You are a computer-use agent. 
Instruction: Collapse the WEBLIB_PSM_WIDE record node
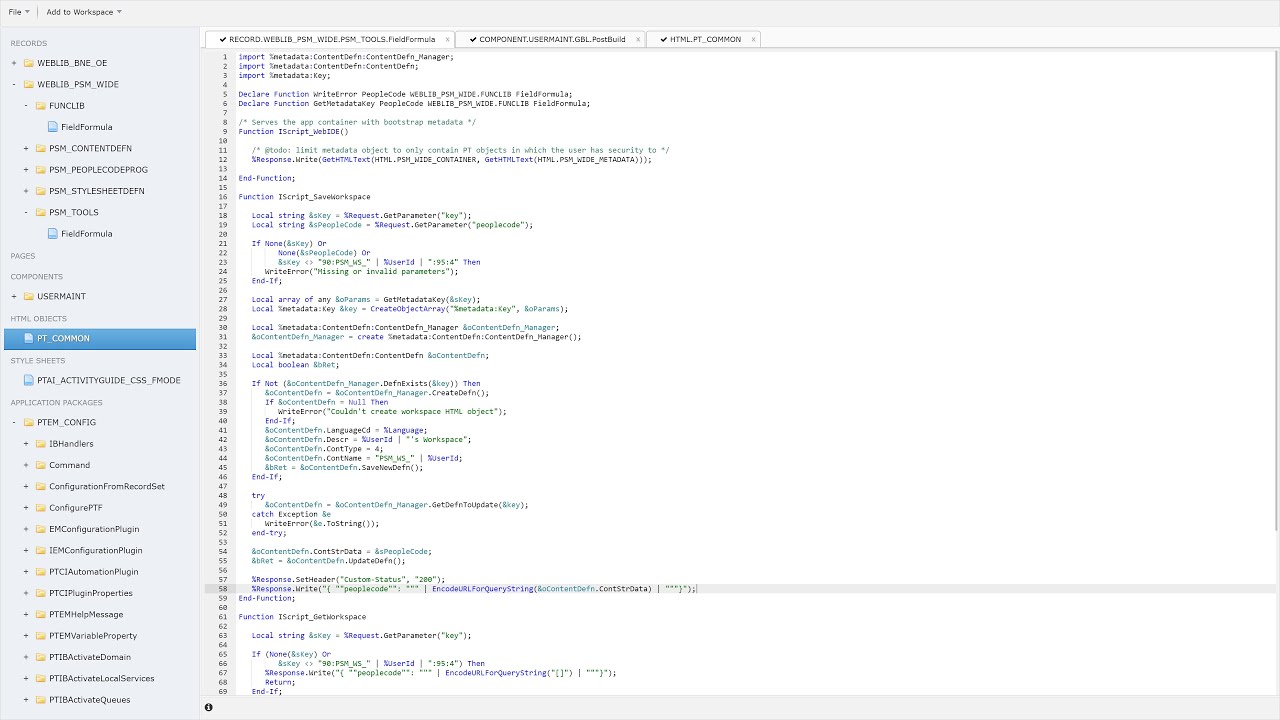click(x=14, y=84)
